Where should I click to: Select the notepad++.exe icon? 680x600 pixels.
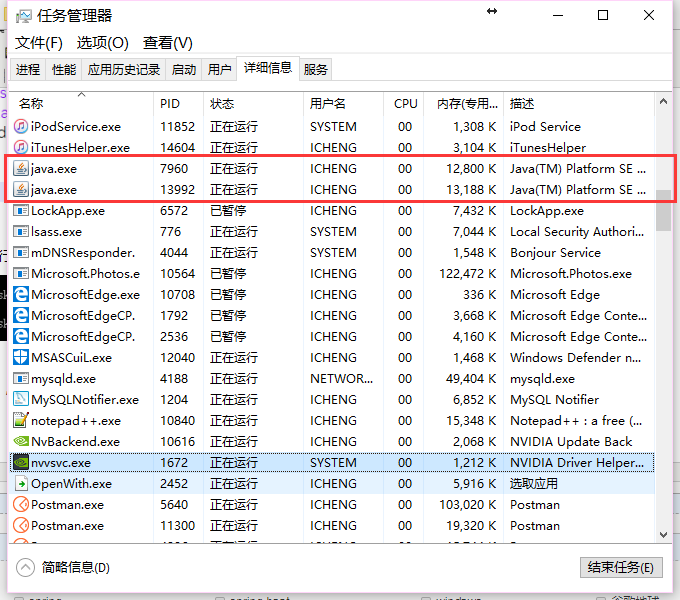pos(21,421)
